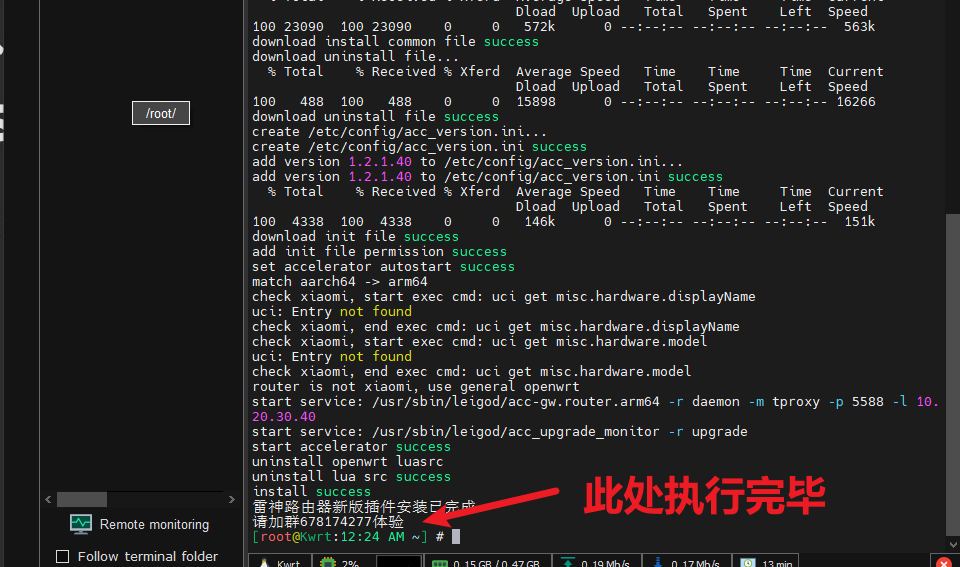
Task: Click the uptime clock icon
Action: pyautogui.click(x=747, y=564)
